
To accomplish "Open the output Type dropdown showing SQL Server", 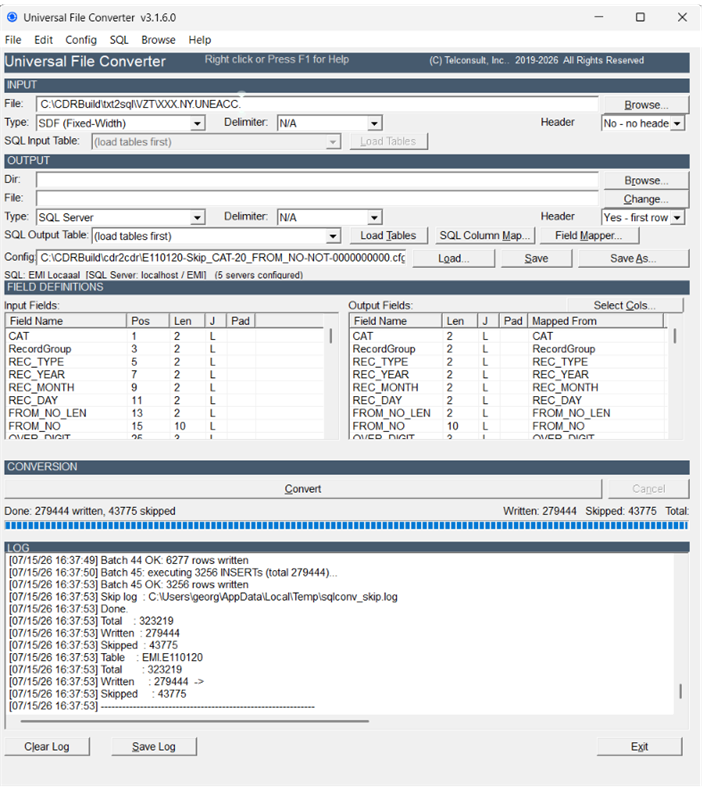I will point(120,217).
